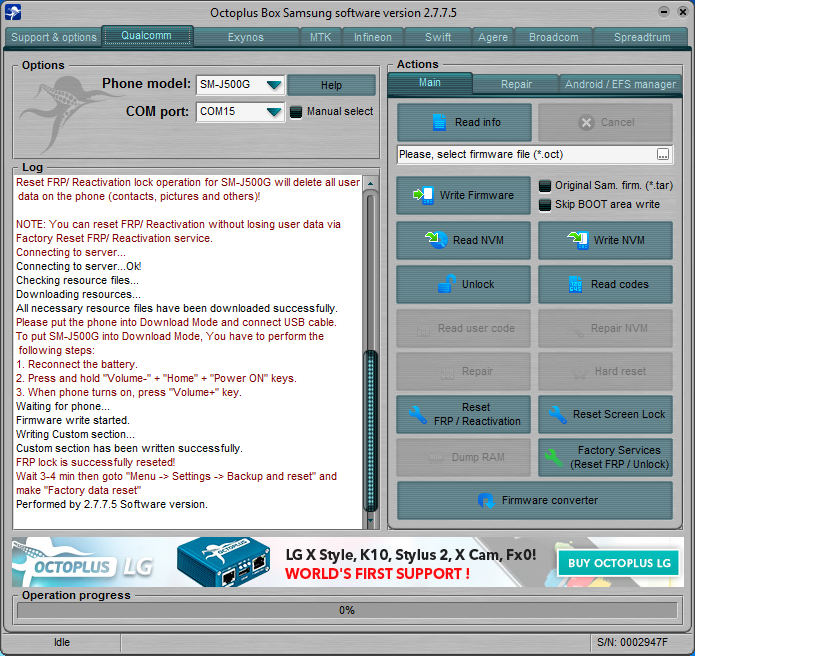Click the 'Idle' status bar text
The width and height of the screenshot is (819, 656).
[62, 642]
